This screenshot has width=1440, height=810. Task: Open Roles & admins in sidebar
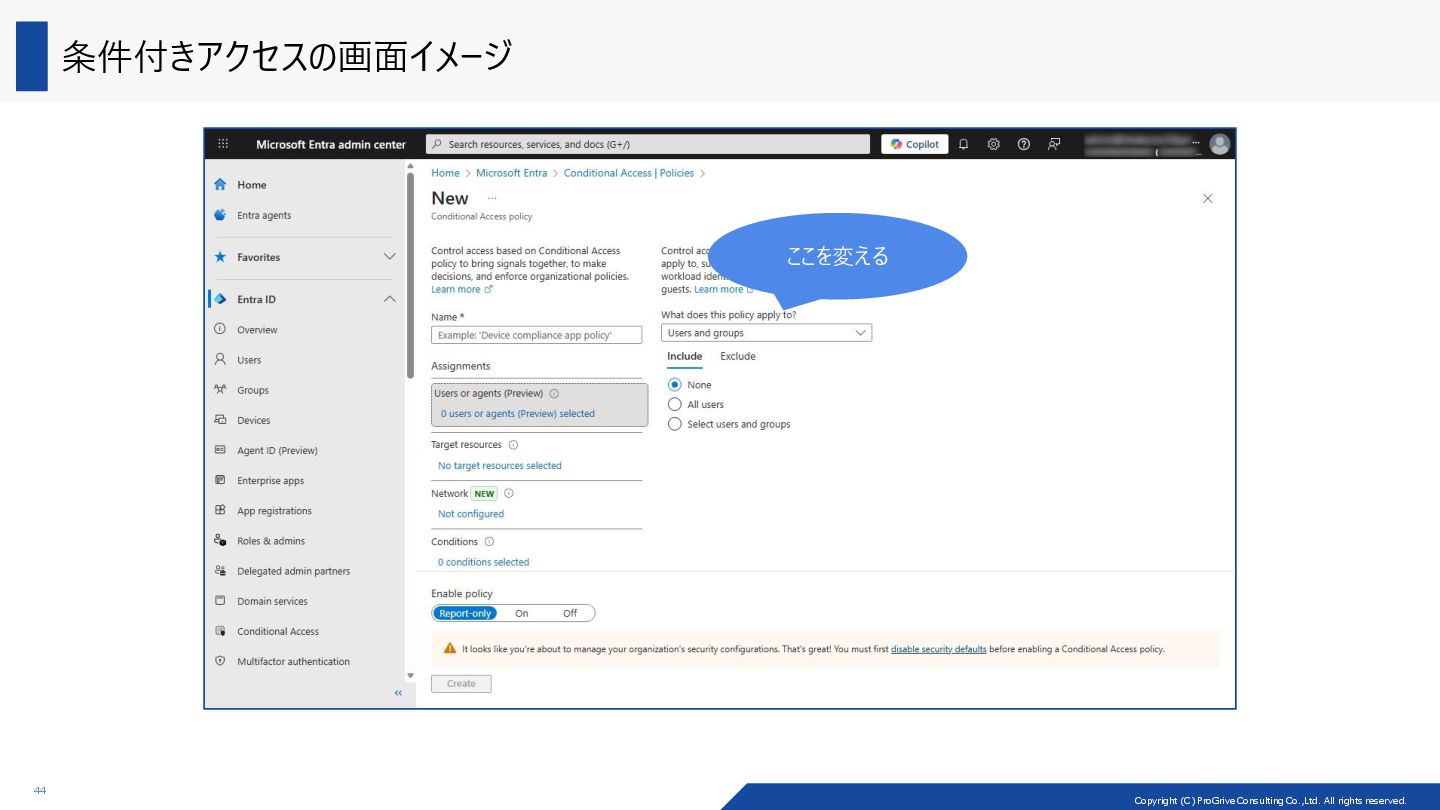click(271, 541)
